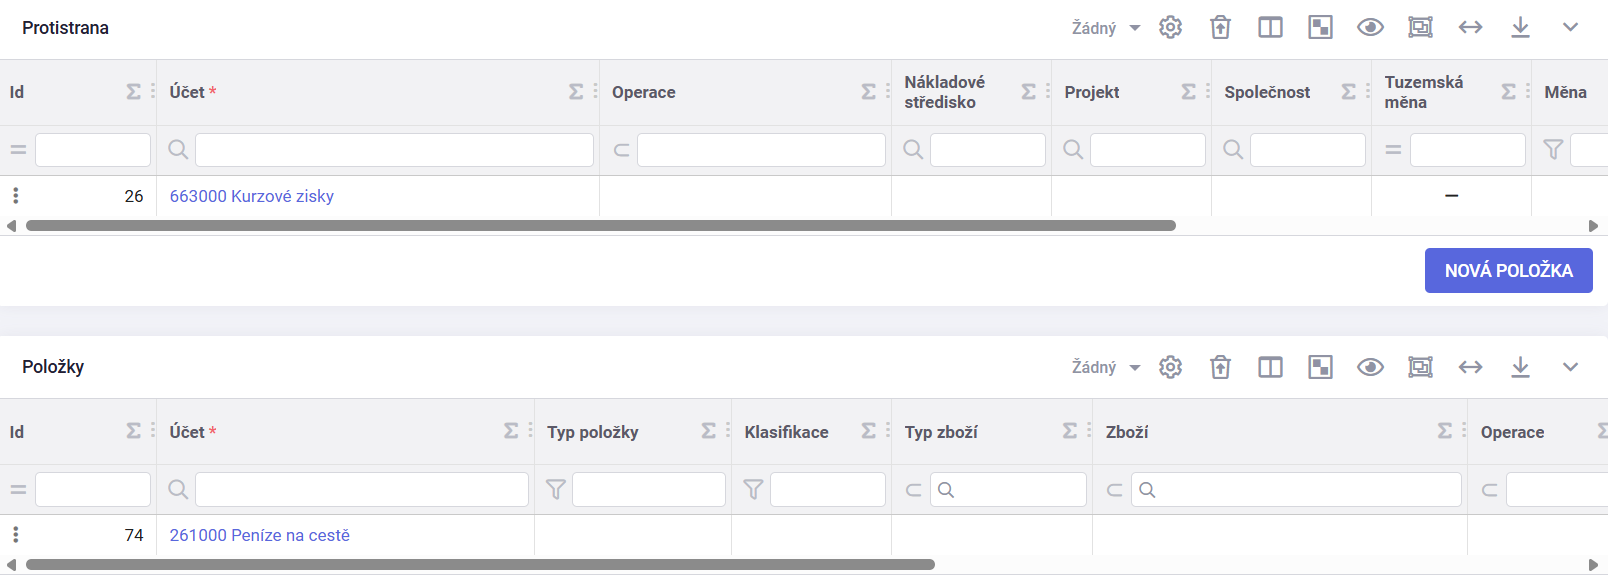1608x581 pixels.
Task: Click the NOVÁ POLOŽKA button
Action: tap(1508, 270)
